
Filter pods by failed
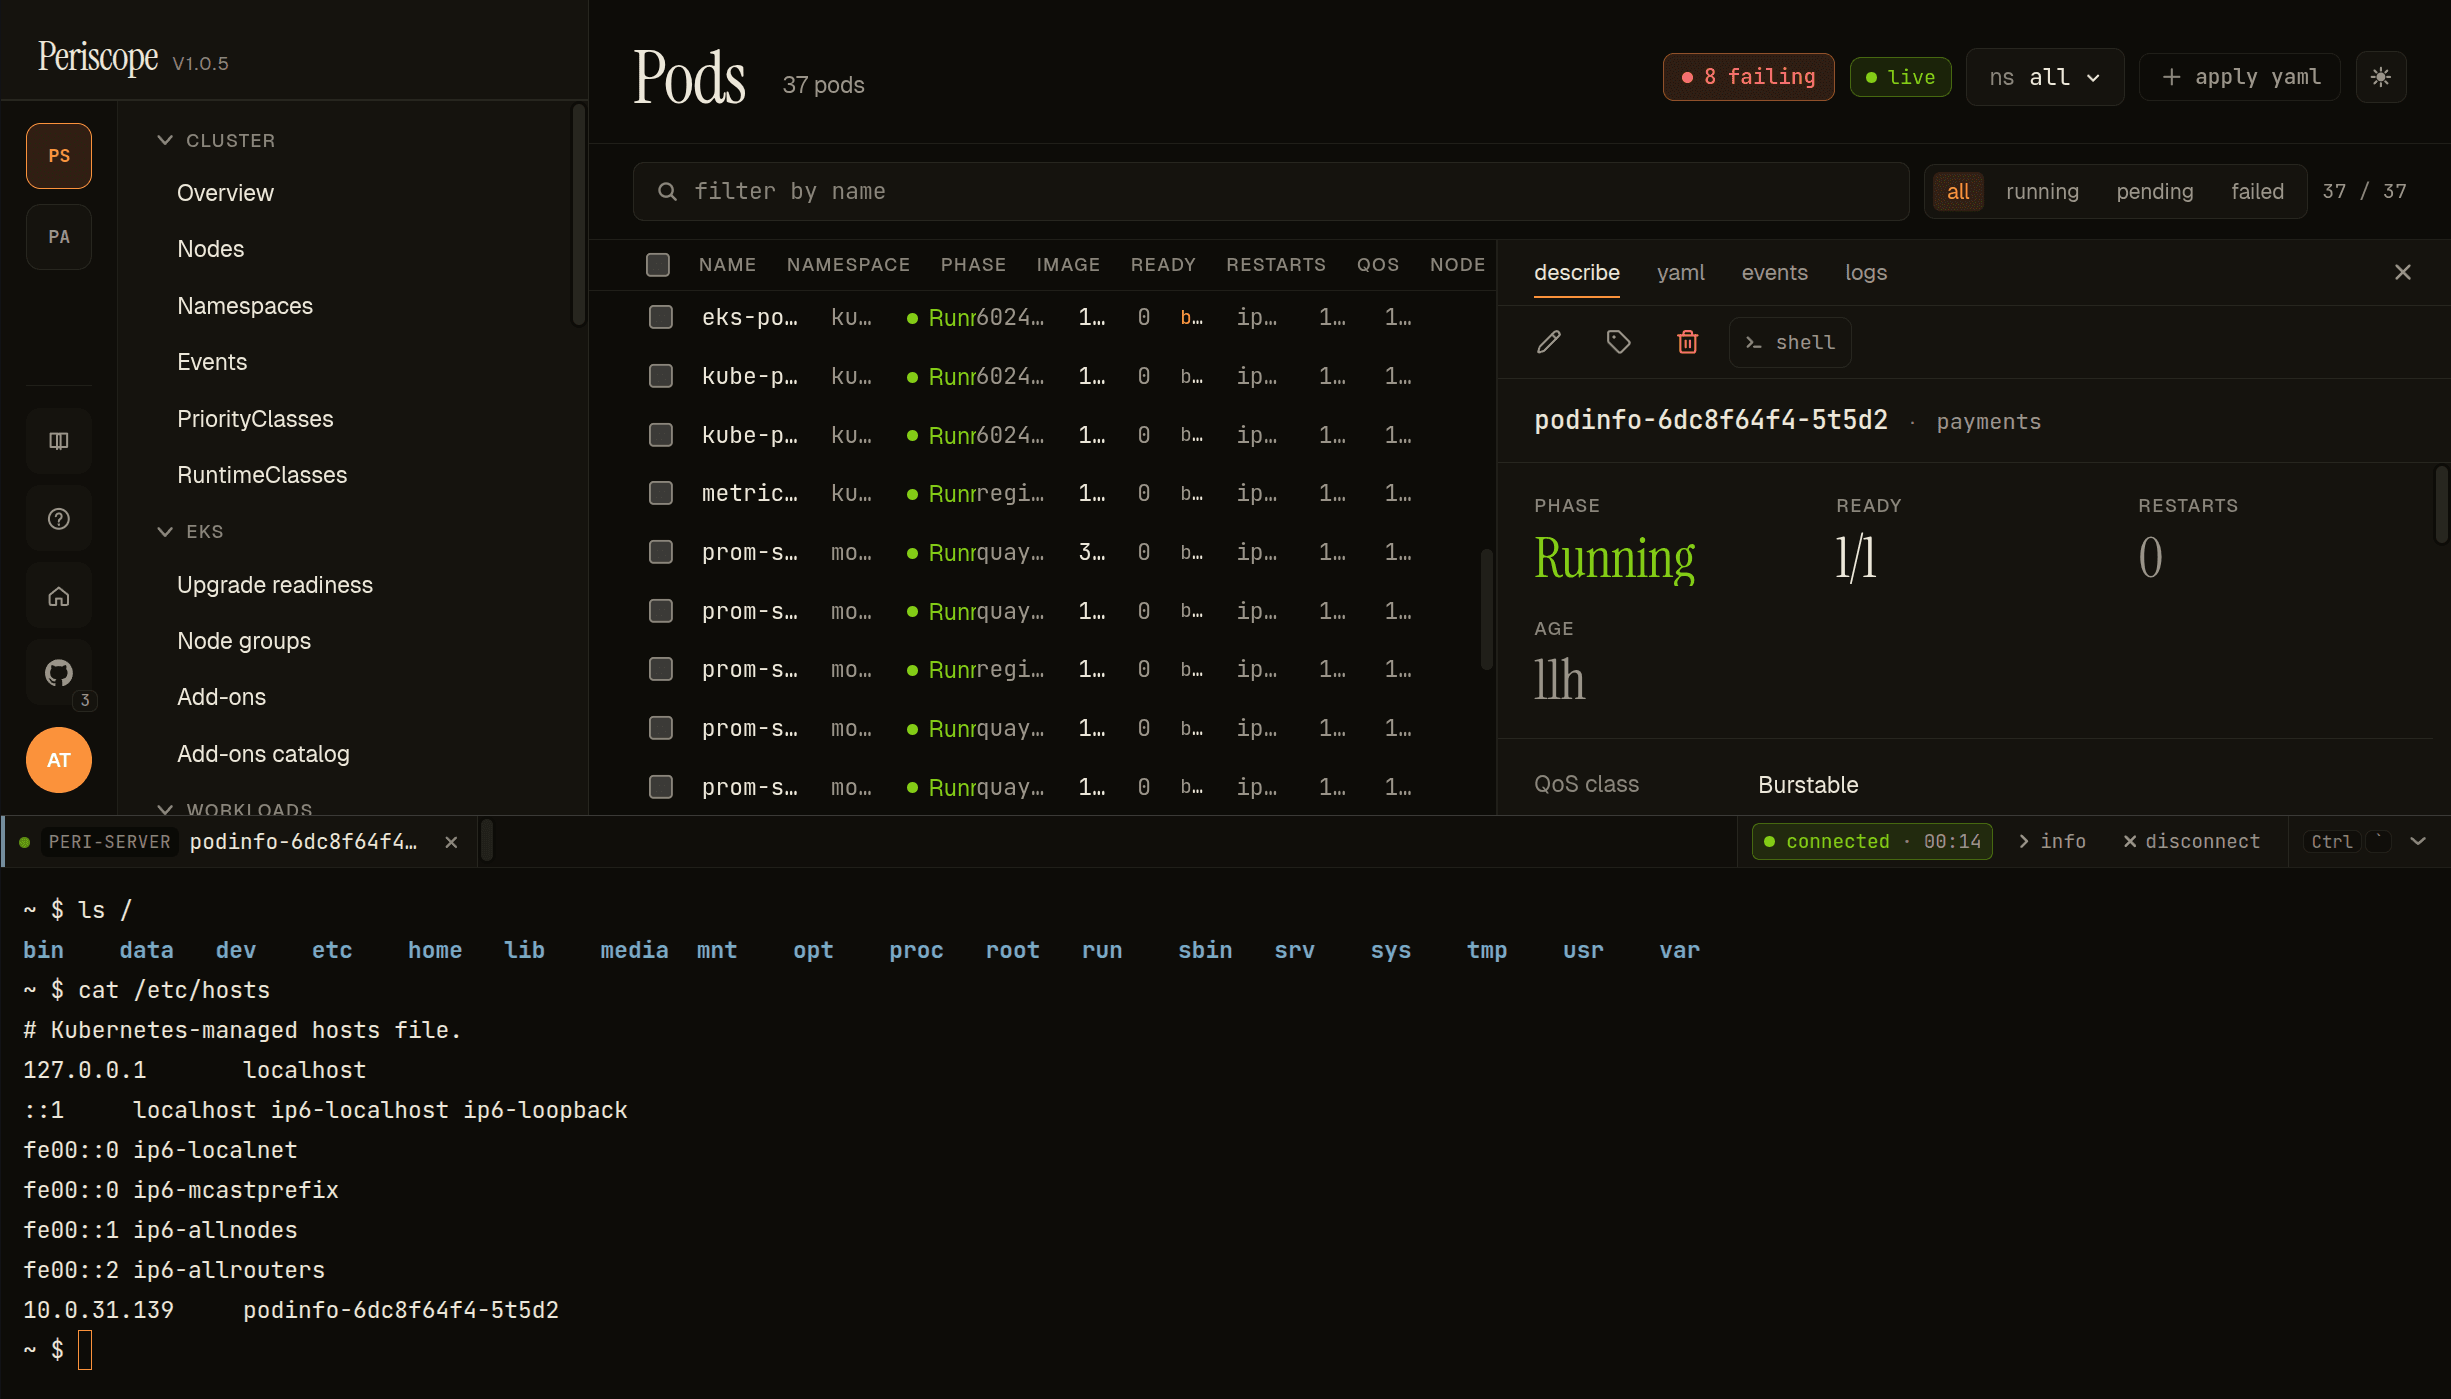click(x=2257, y=191)
